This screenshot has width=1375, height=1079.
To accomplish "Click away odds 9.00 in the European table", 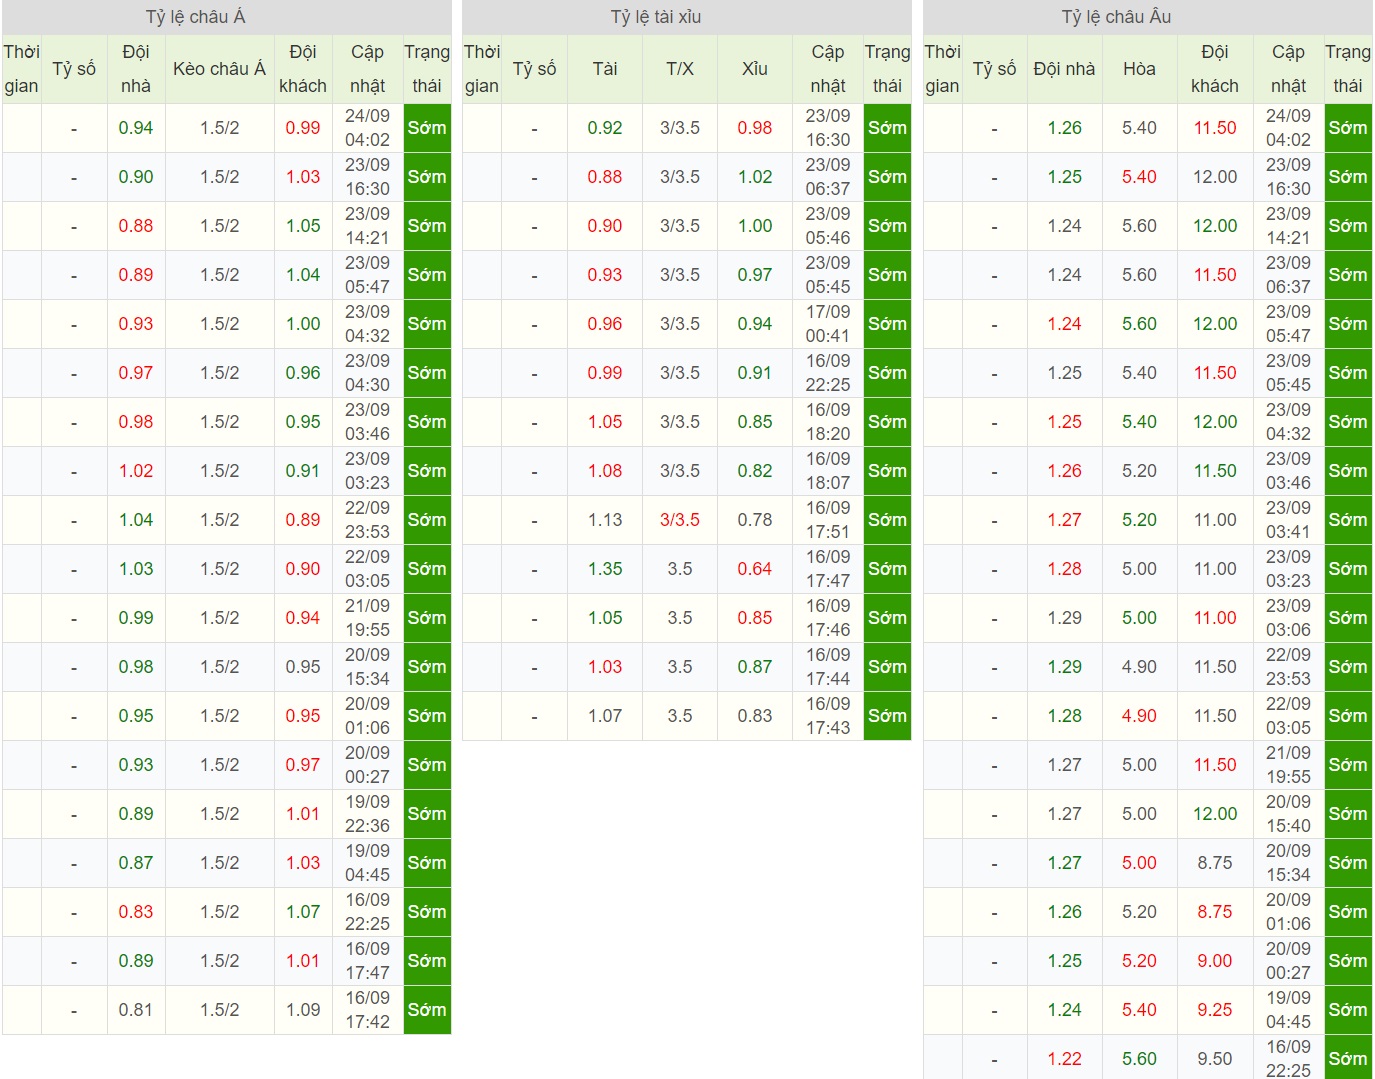I will pos(1215,961).
